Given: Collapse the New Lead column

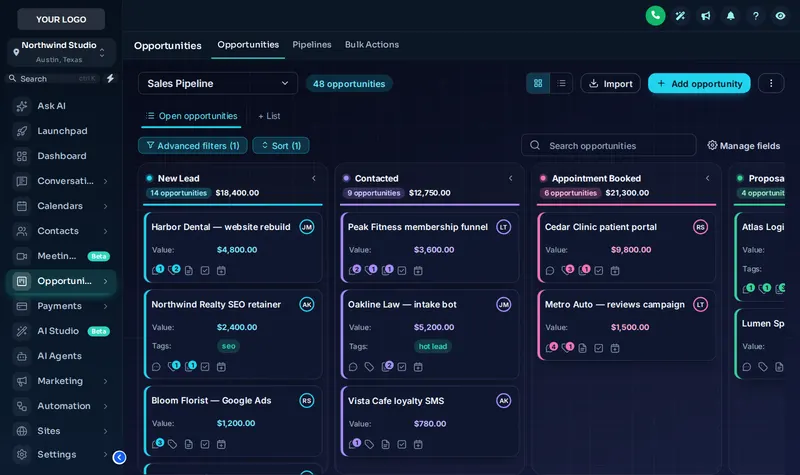Looking at the screenshot, I should click(x=314, y=178).
